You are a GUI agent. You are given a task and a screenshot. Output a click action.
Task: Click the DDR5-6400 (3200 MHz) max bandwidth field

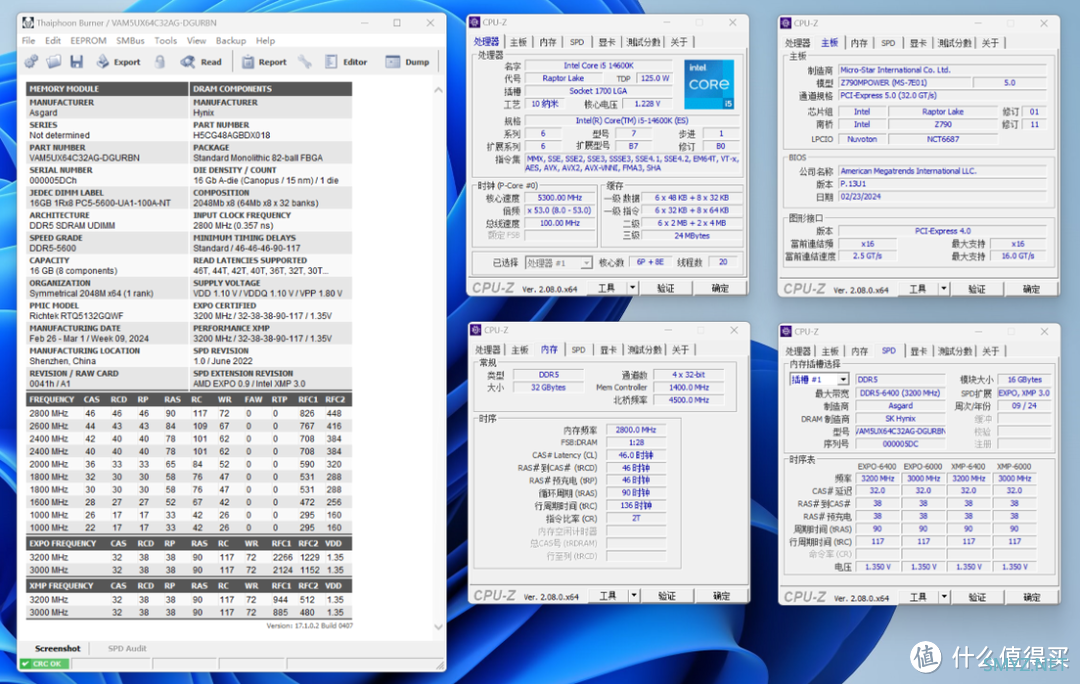click(900, 393)
